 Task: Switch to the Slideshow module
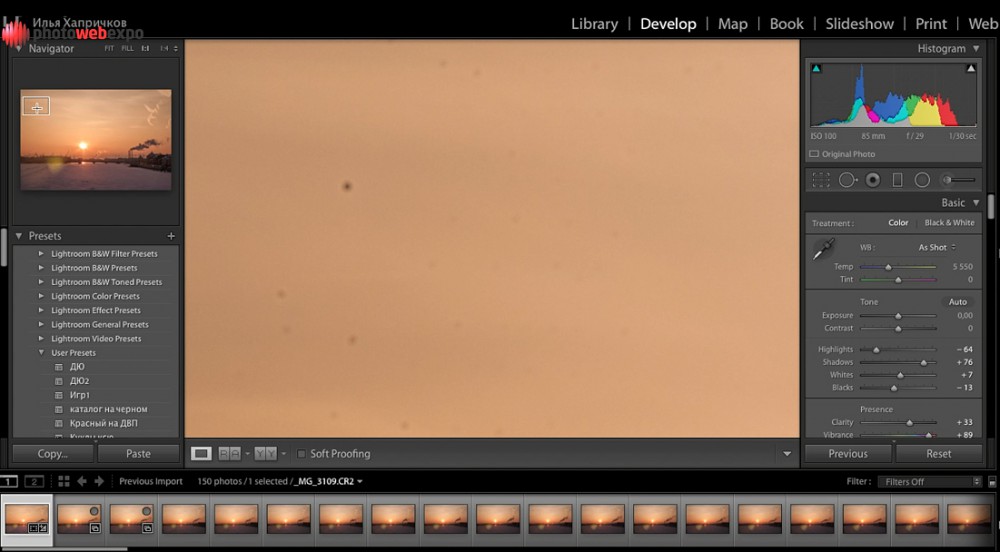[x=860, y=24]
